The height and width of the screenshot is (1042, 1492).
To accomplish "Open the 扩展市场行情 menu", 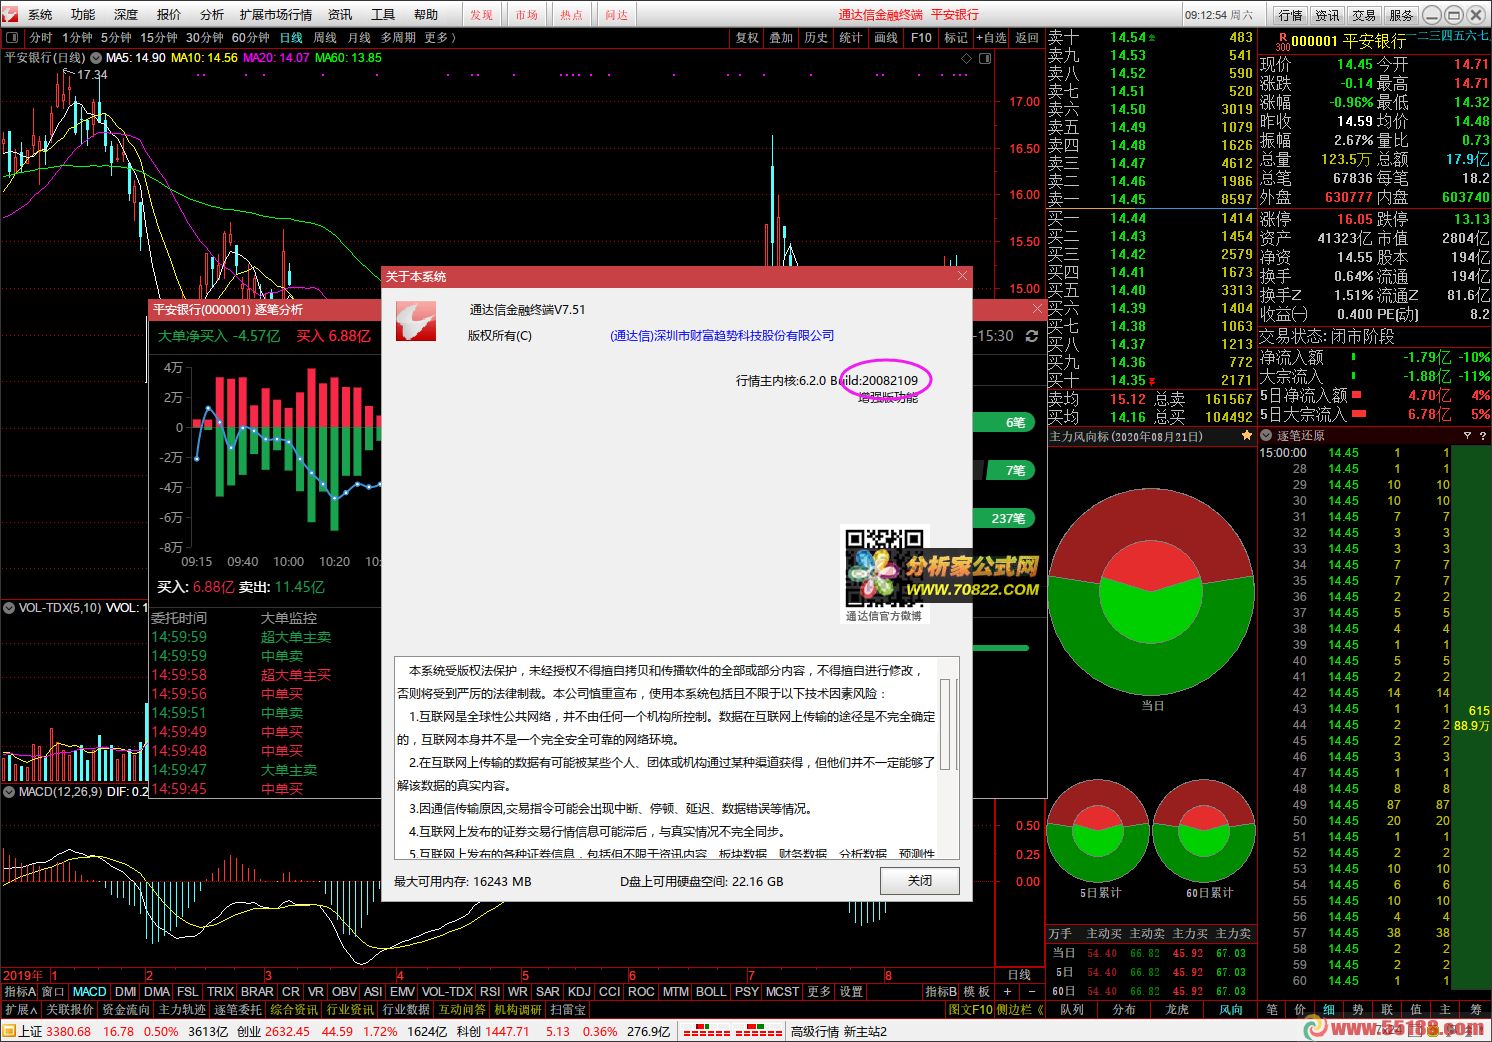I will 276,15.
